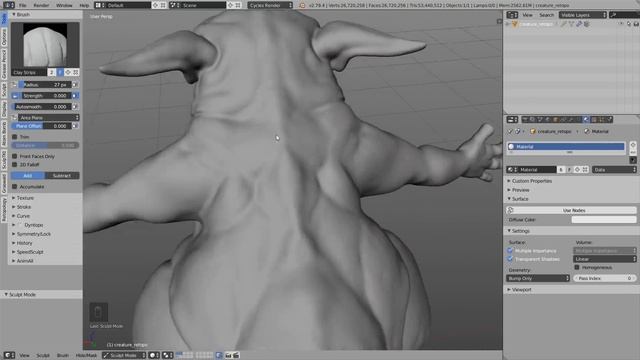Image resolution: width=640 pixels, height=360 pixels.
Task: Open the Render properties tab icon
Action: coord(525,120)
